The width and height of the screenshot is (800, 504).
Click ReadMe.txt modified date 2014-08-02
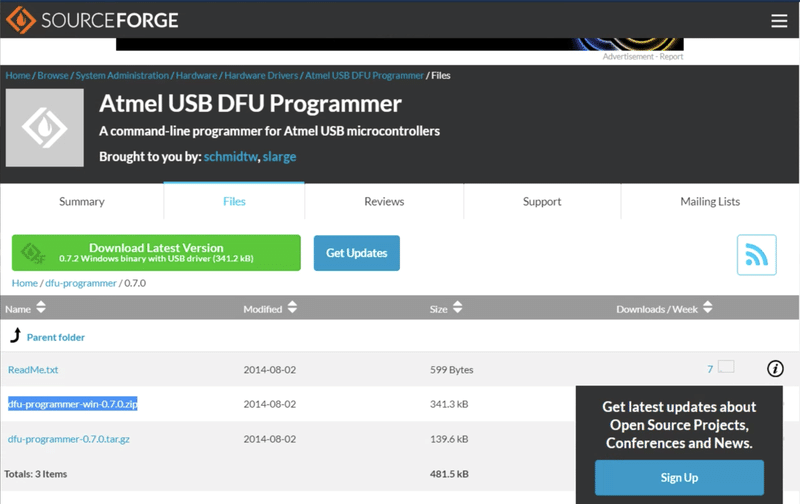pyautogui.click(x=269, y=370)
